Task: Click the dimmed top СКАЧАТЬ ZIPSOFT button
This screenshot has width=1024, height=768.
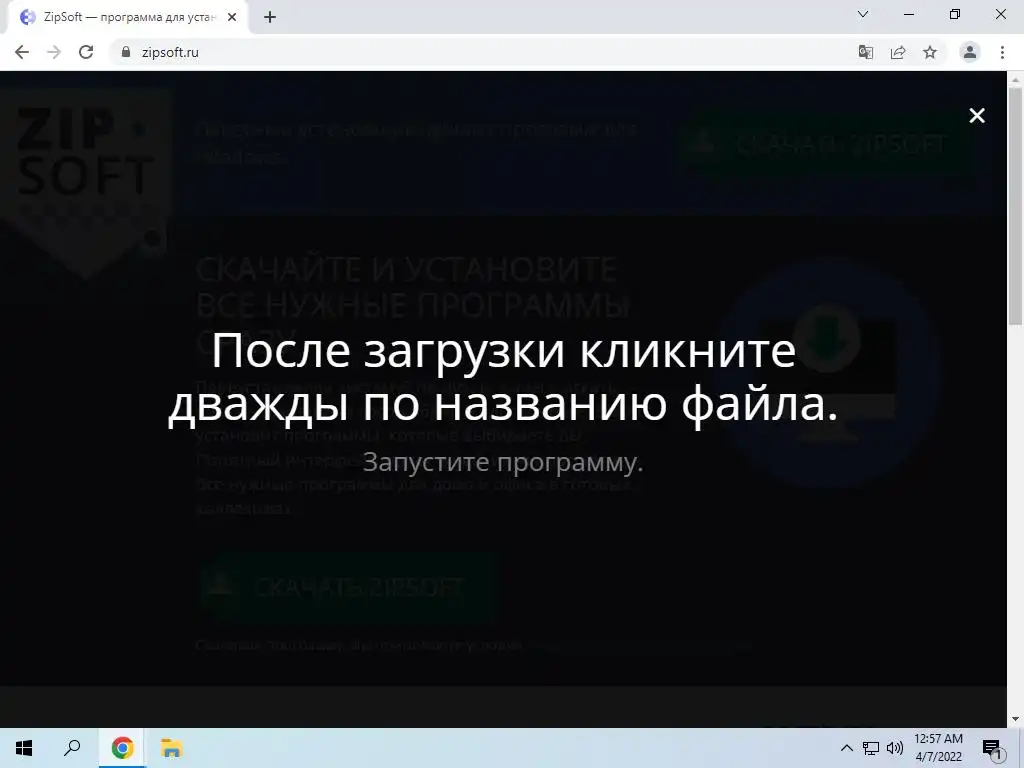Action: click(x=827, y=143)
